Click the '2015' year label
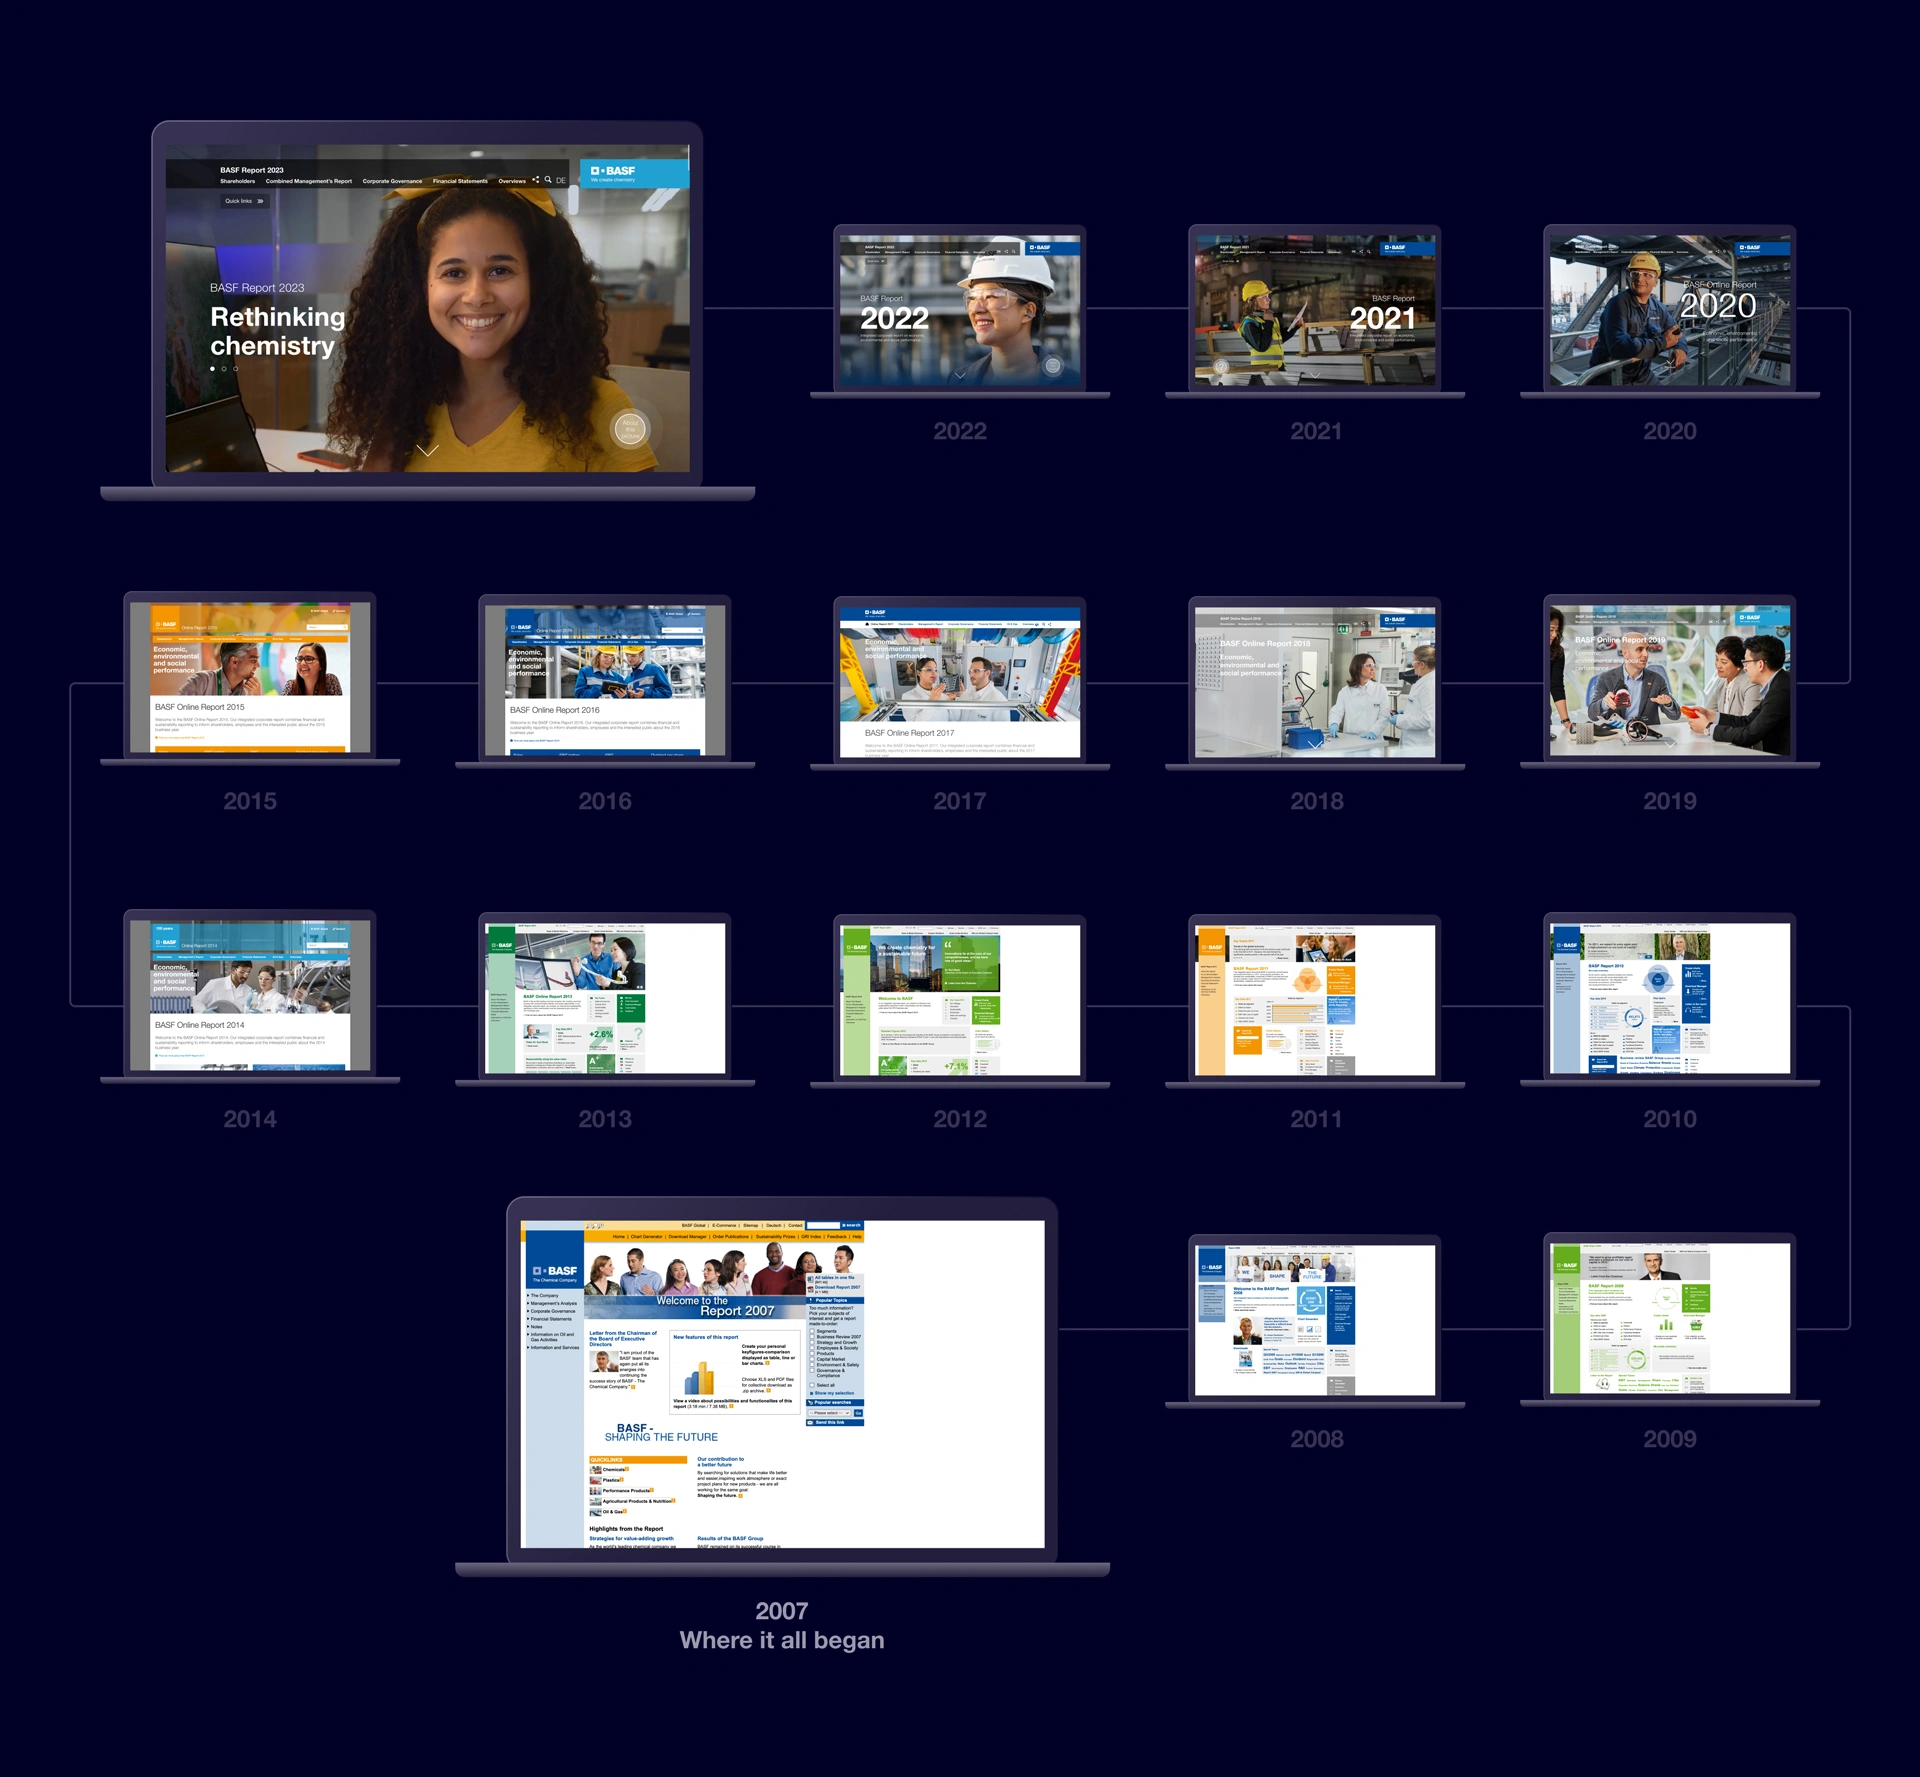1920x1777 pixels. pos(250,801)
